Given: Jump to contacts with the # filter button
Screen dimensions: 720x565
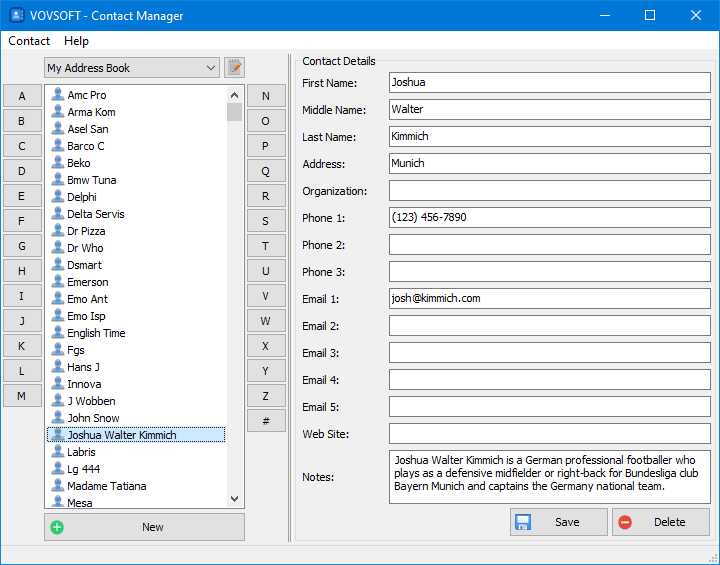Looking at the screenshot, I should (265, 421).
